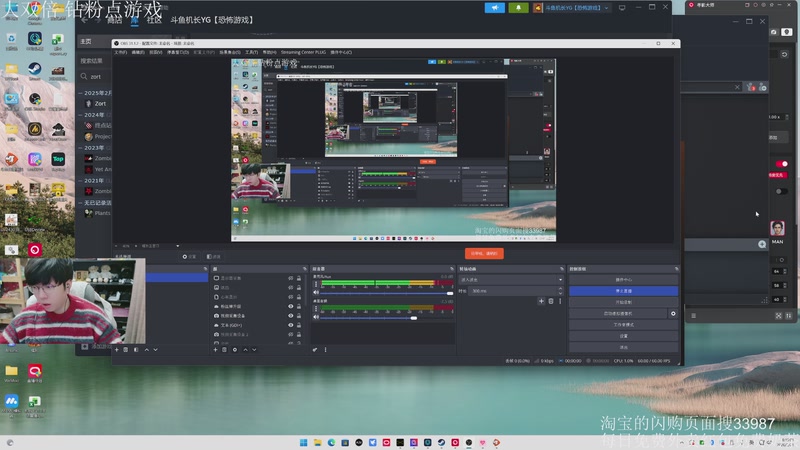Collapse the 2024年 group in Steam library

pyautogui.click(x=81, y=115)
